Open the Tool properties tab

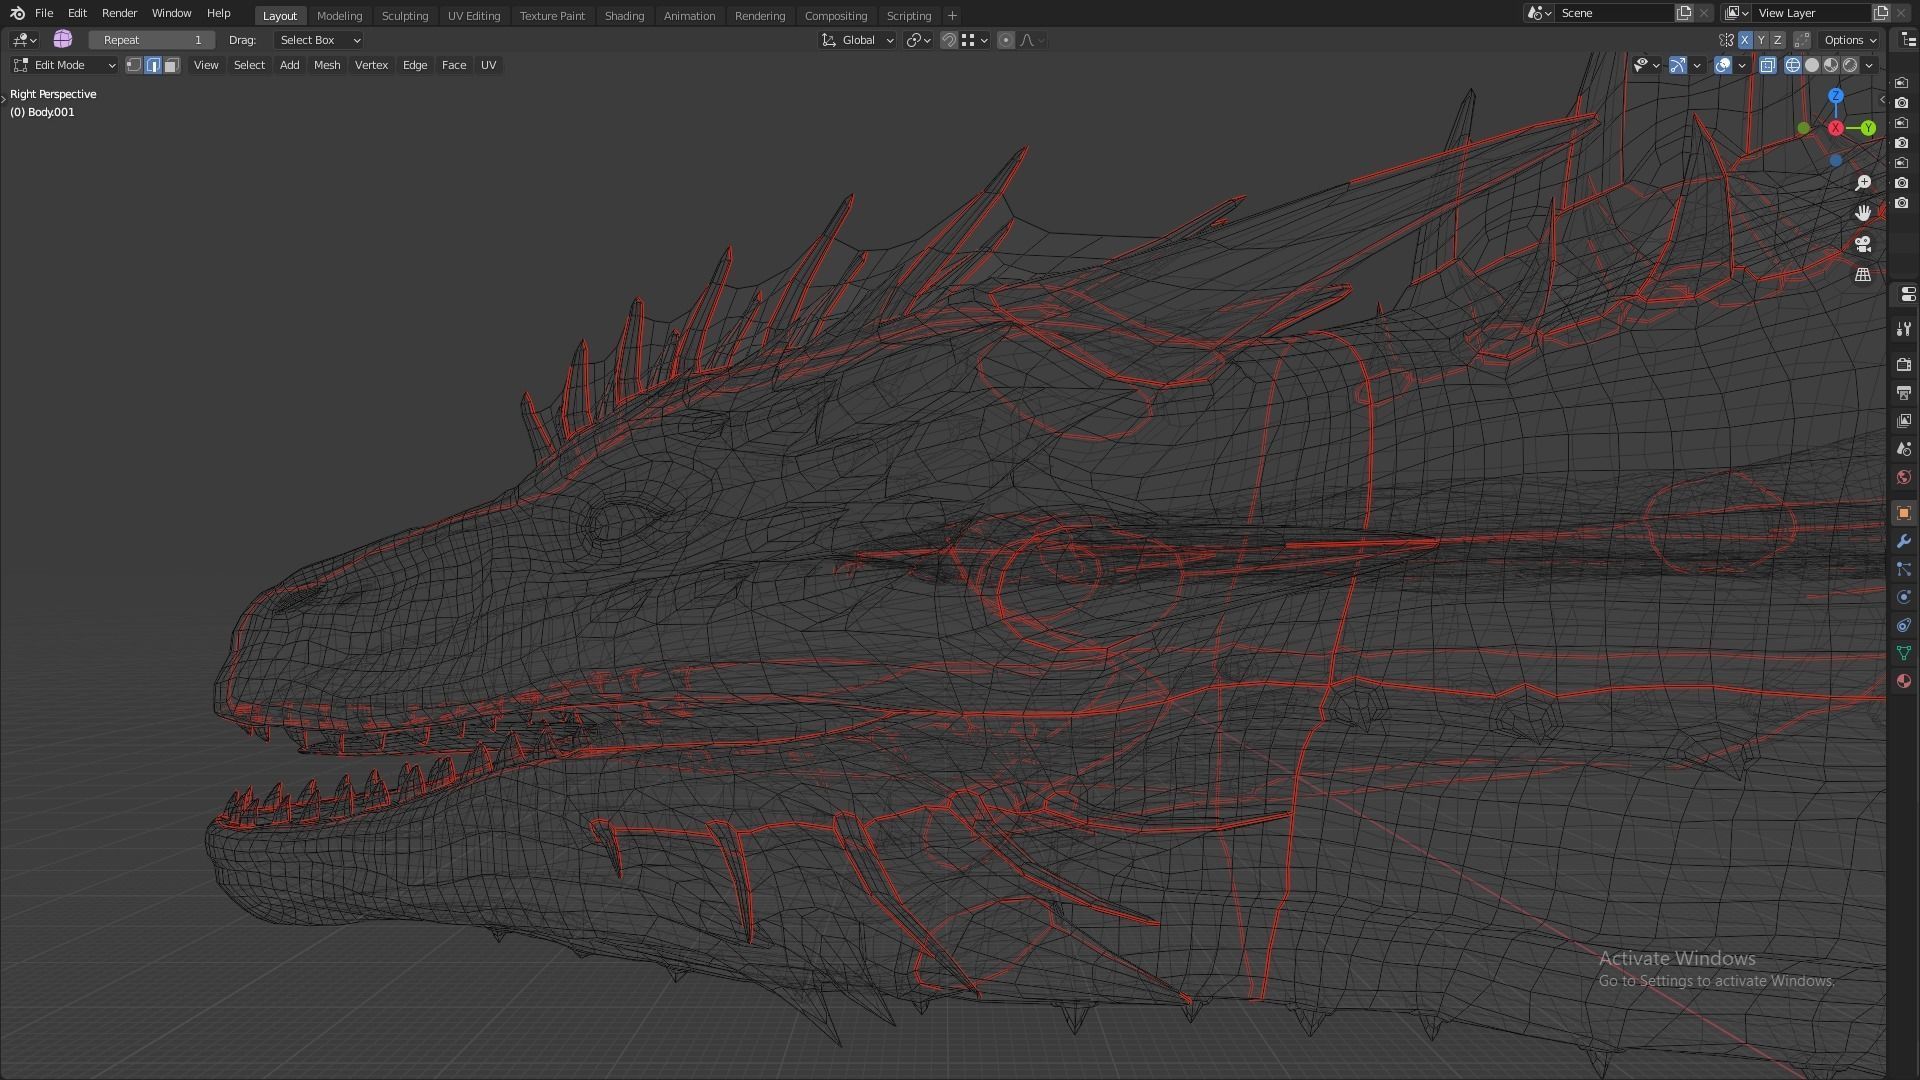click(1904, 329)
